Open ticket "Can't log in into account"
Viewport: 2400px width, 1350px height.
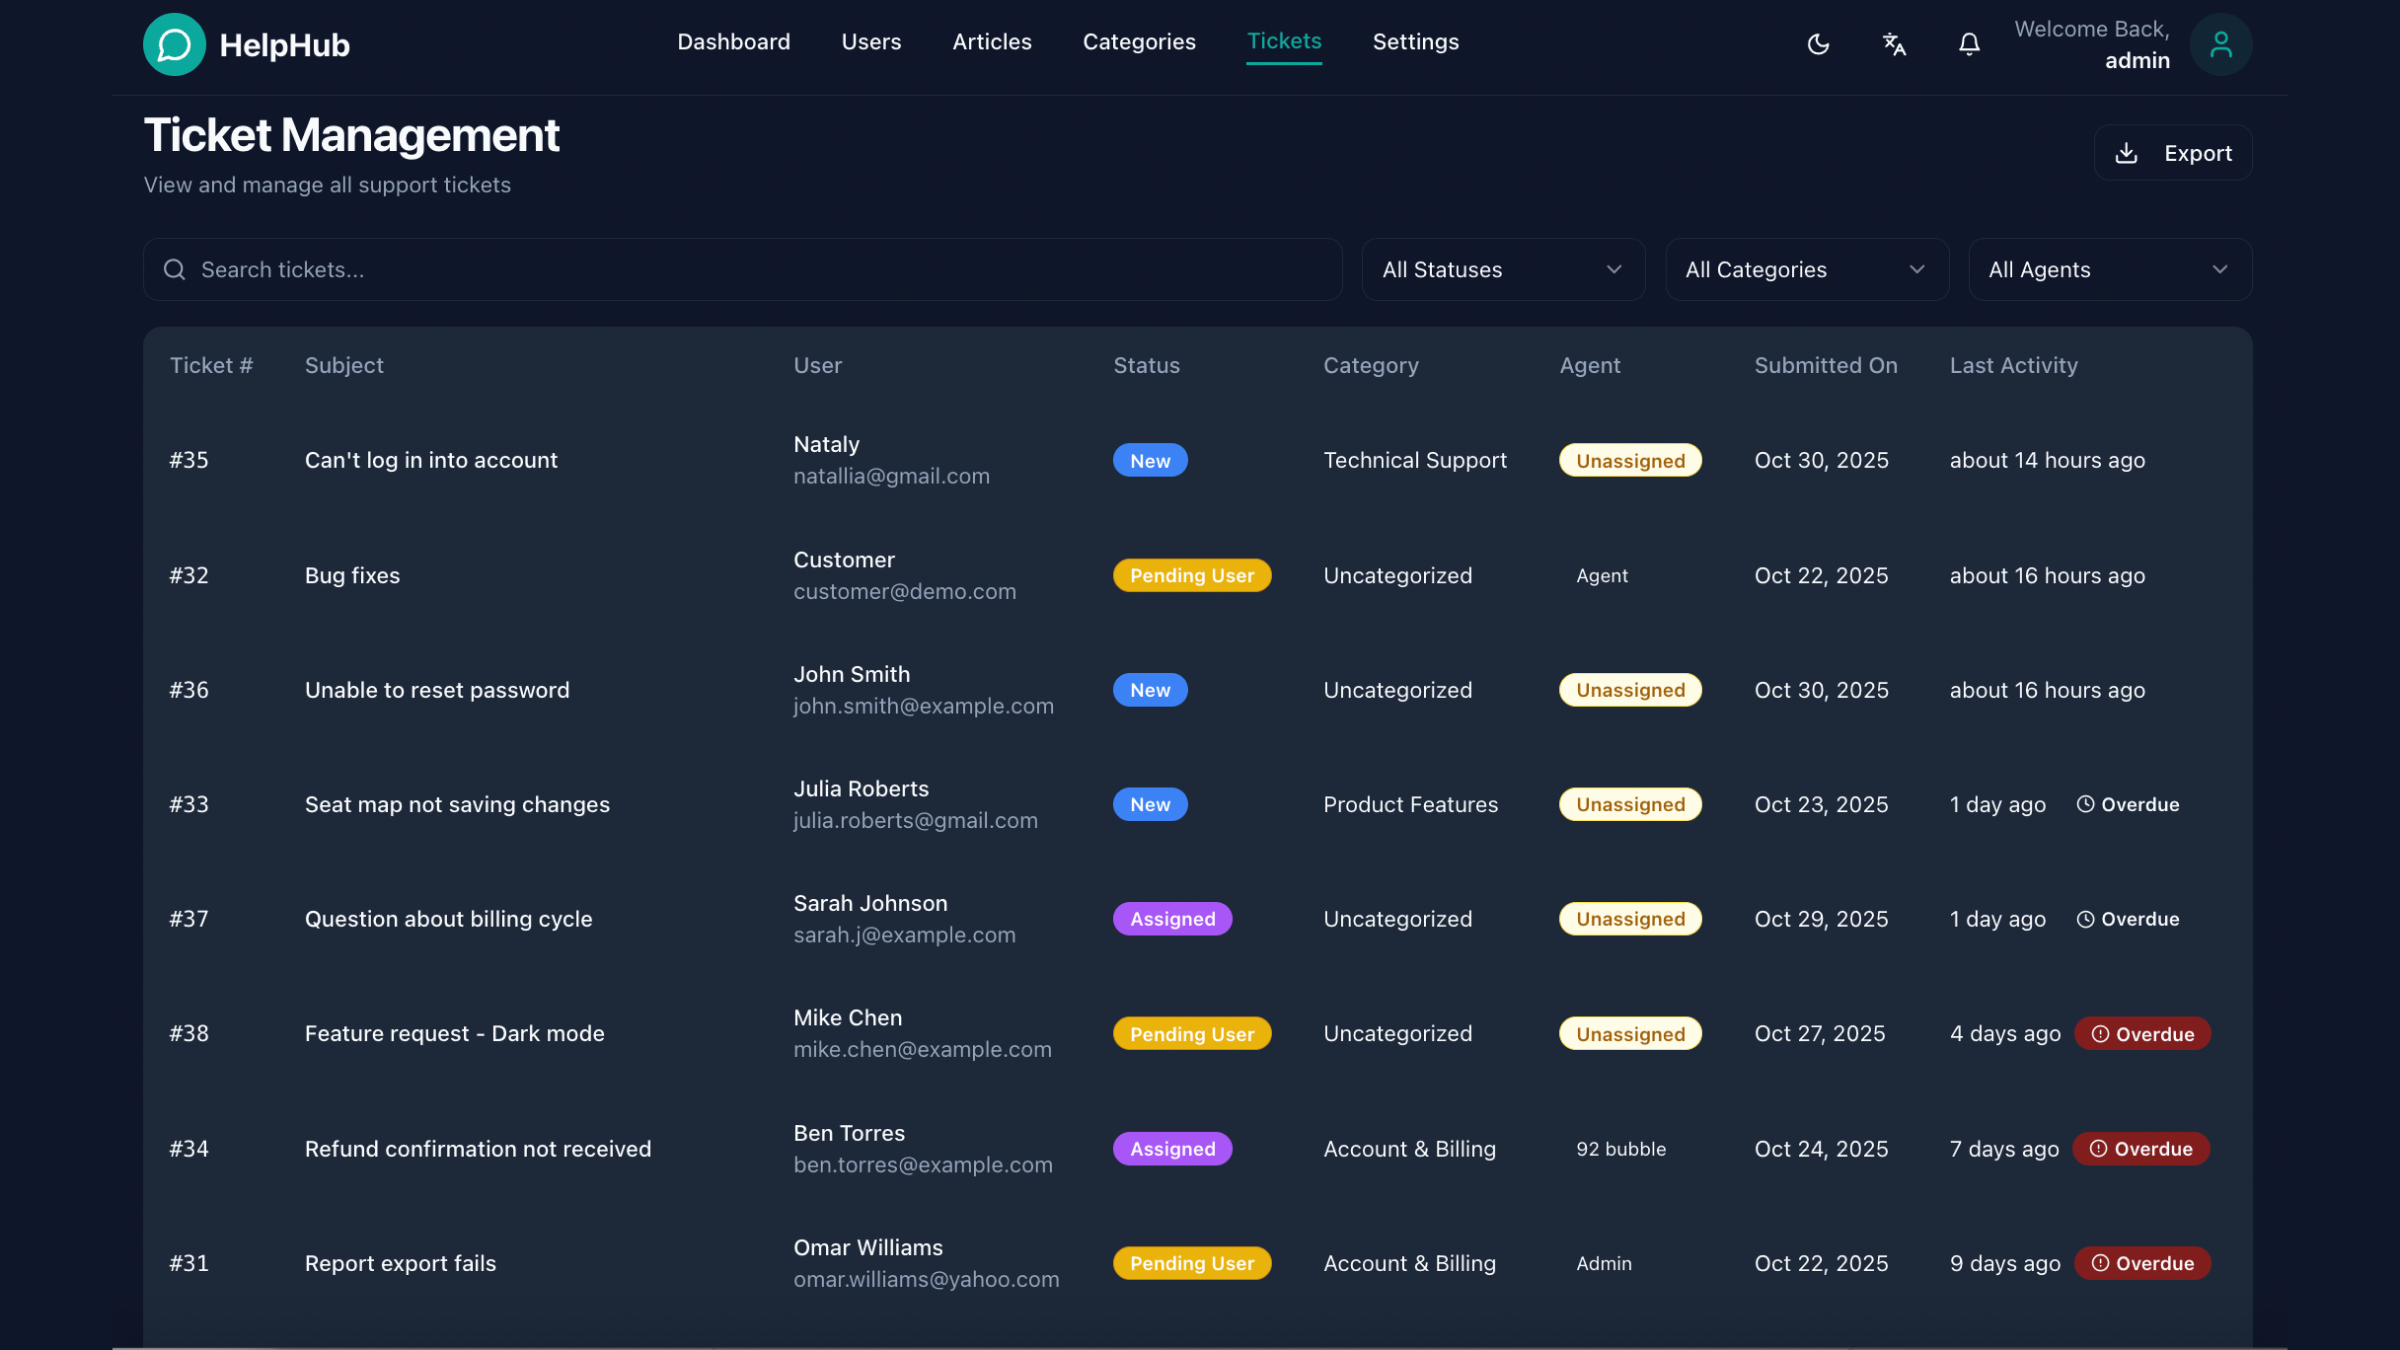(x=431, y=460)
